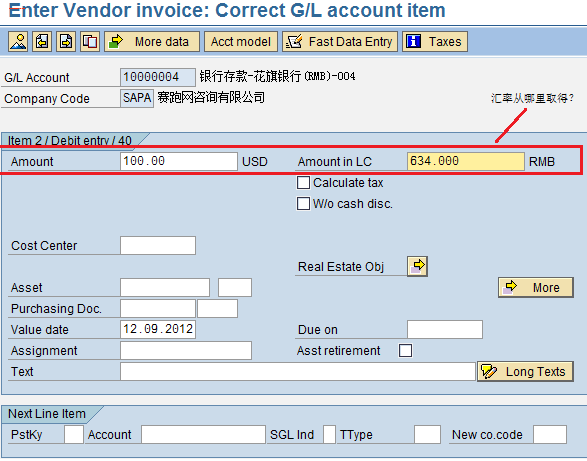Screen dimensions: 587x461
Task: Open More data toolbar button
Action: [152, 41]
